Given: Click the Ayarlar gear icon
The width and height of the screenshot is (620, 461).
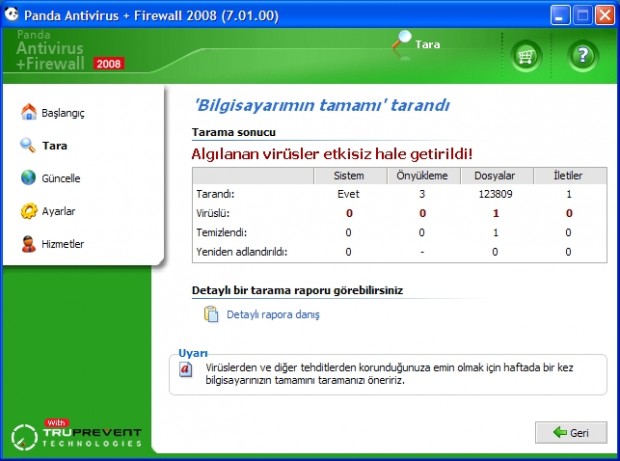Looking at the screenshot, I should [28, 211].
